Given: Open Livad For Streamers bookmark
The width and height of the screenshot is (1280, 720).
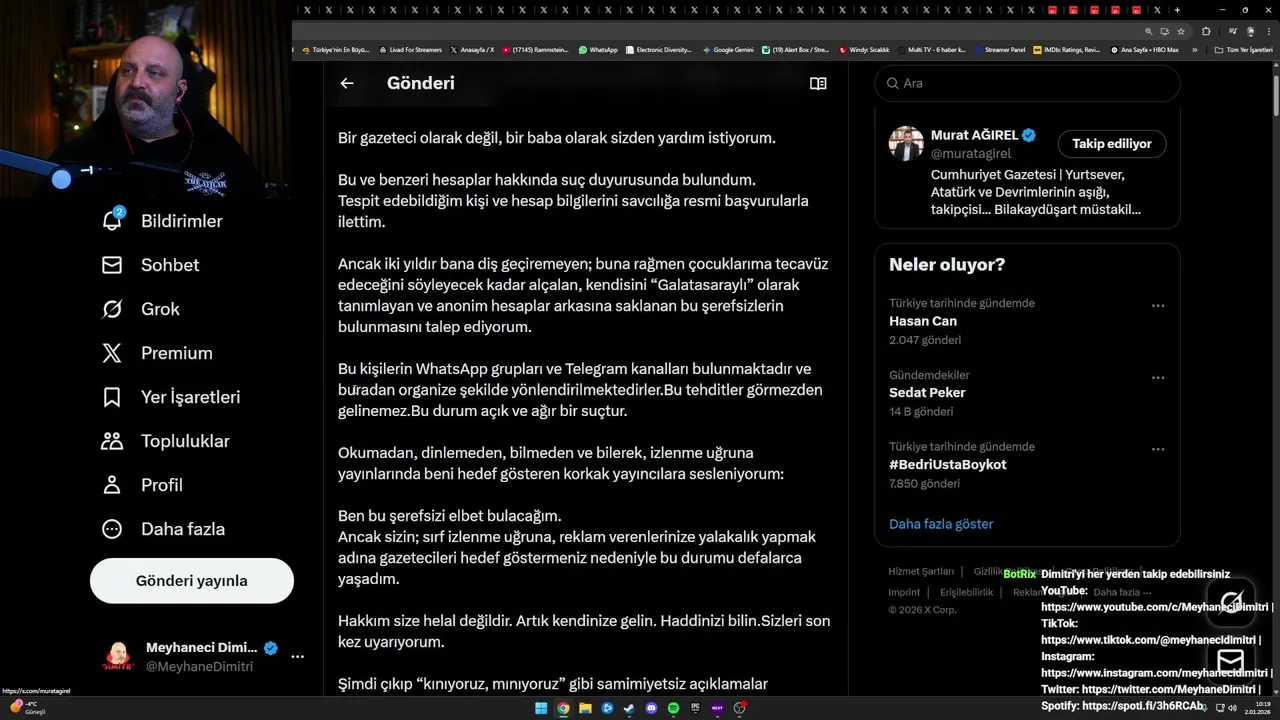Looking at the screenshot, I should coord(410,50).
